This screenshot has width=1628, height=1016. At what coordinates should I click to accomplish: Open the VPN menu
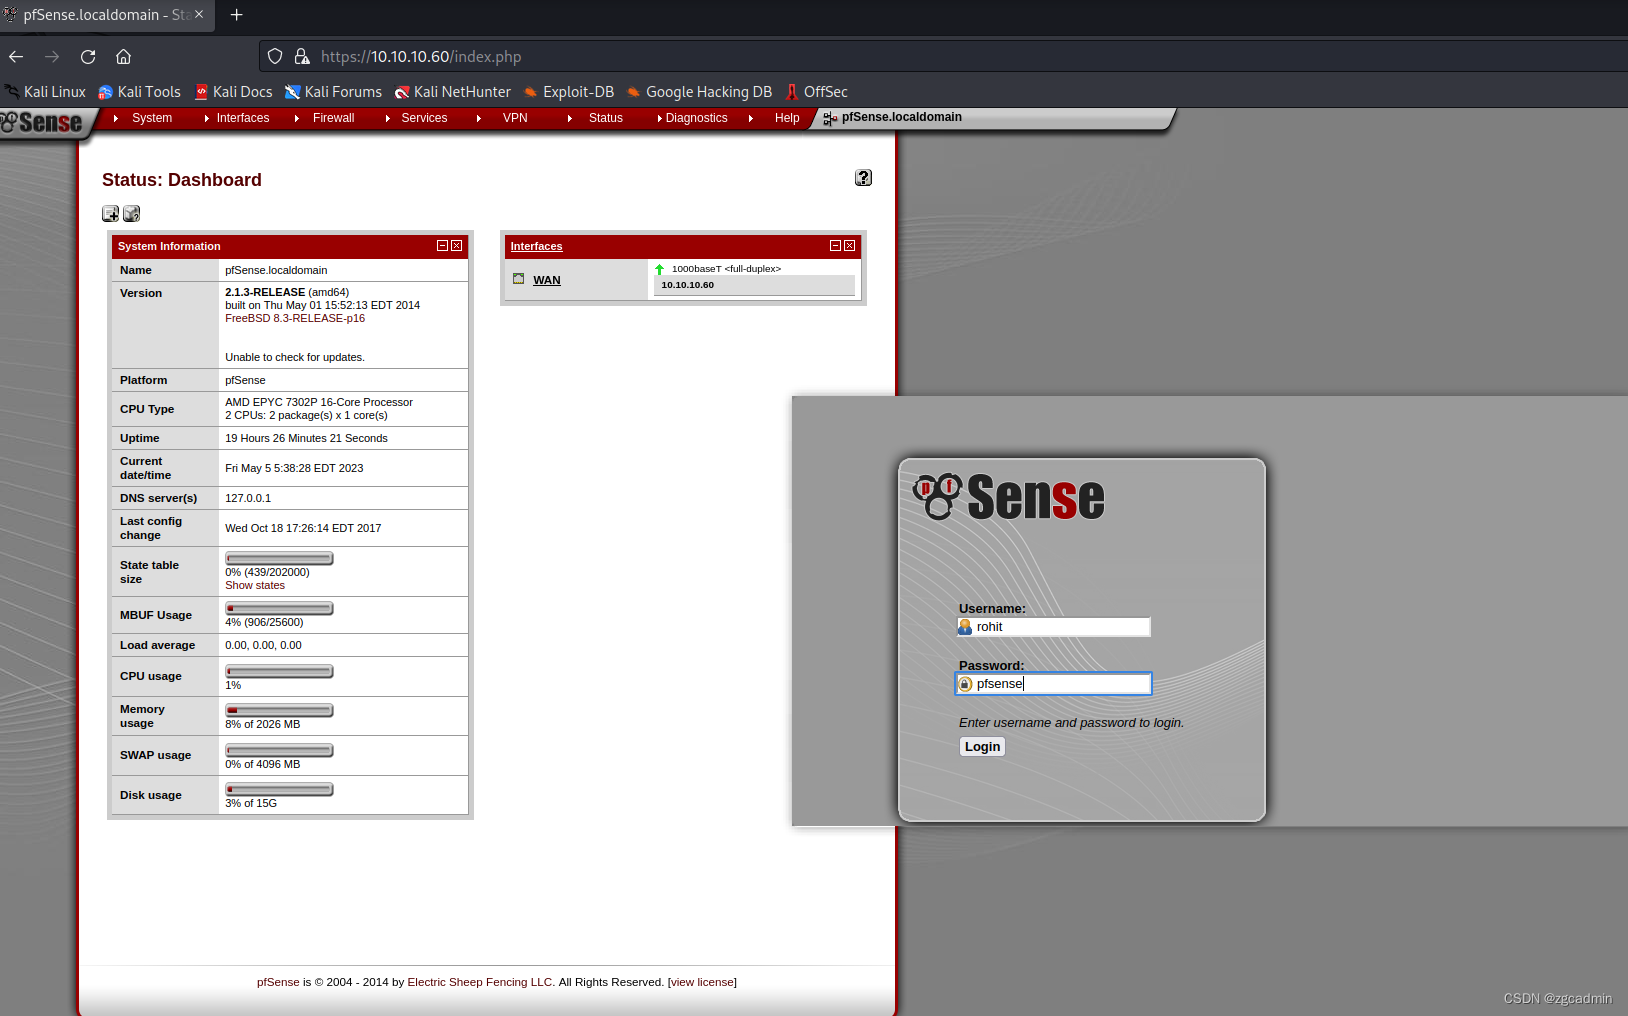coord(515,118)
